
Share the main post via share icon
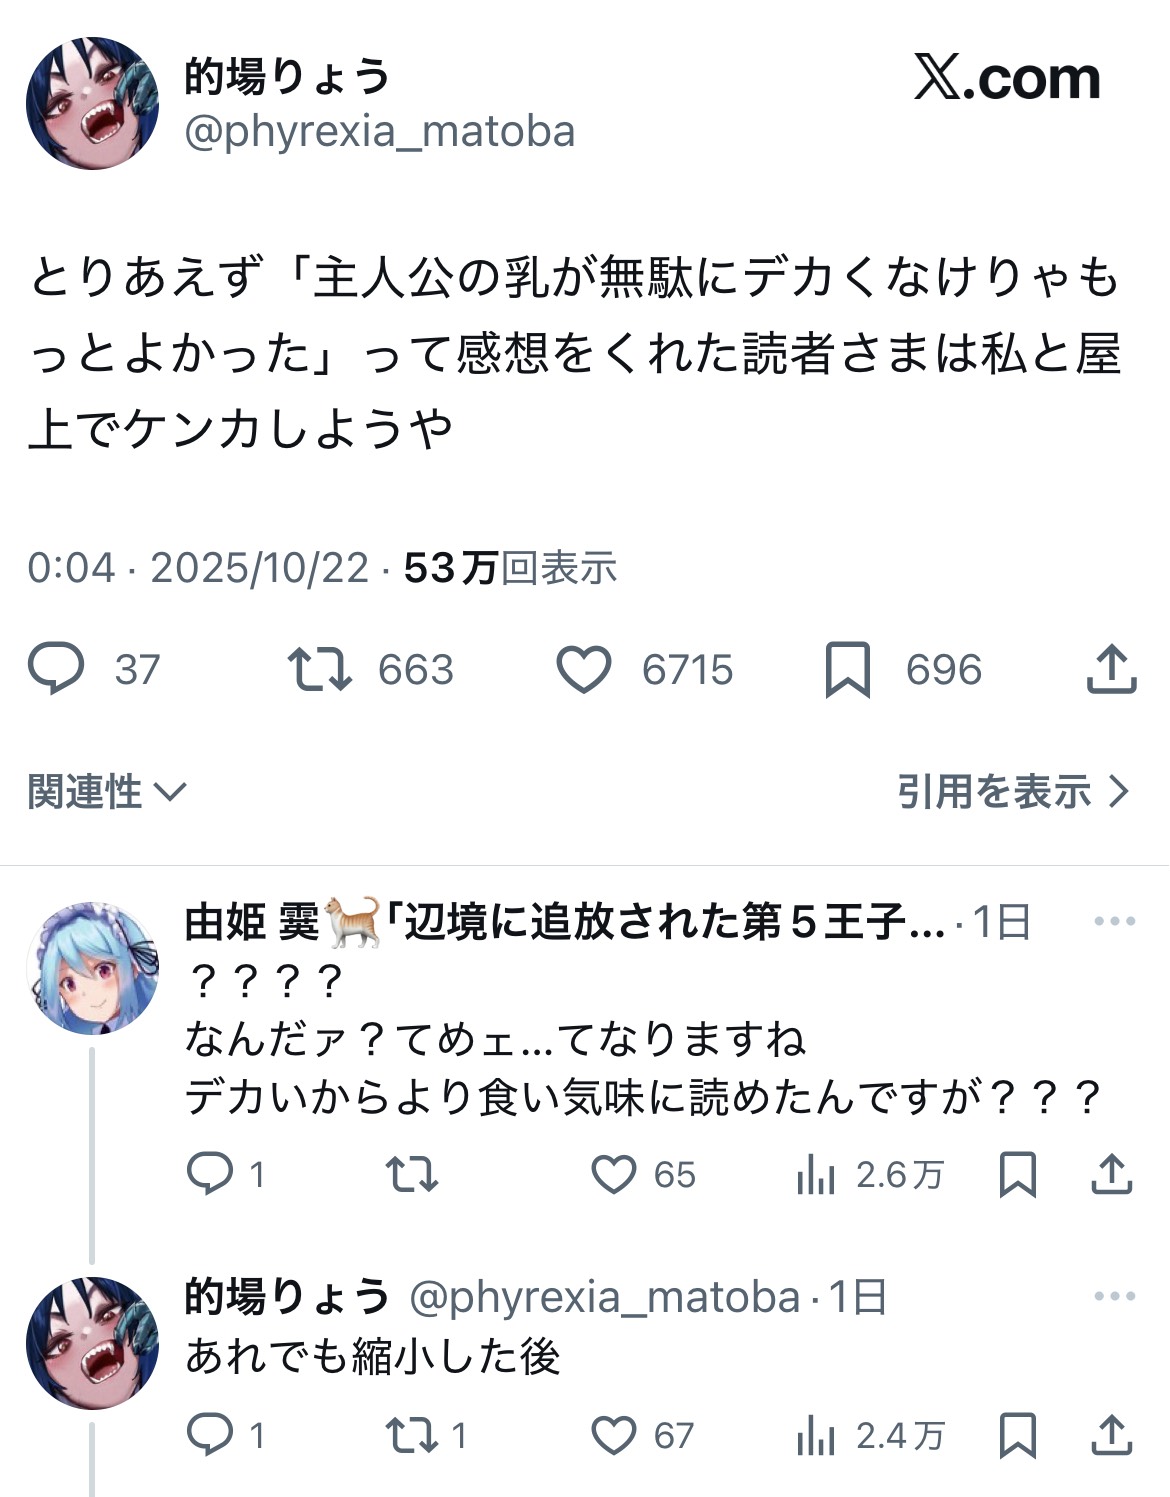[x=1111, y=670]
